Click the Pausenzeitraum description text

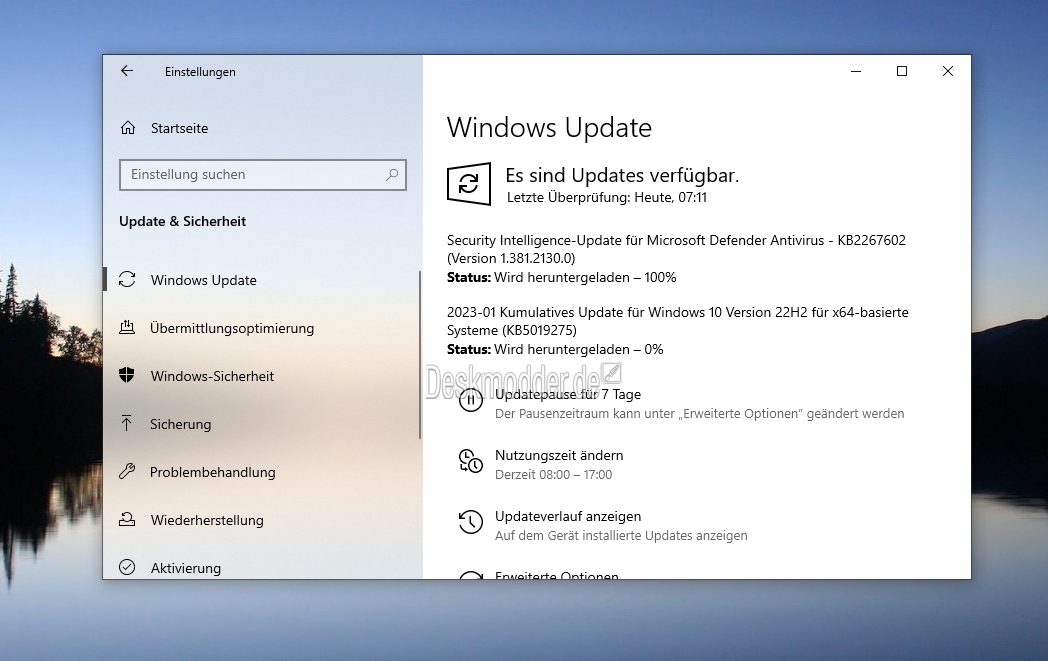[x=699, y=414]
